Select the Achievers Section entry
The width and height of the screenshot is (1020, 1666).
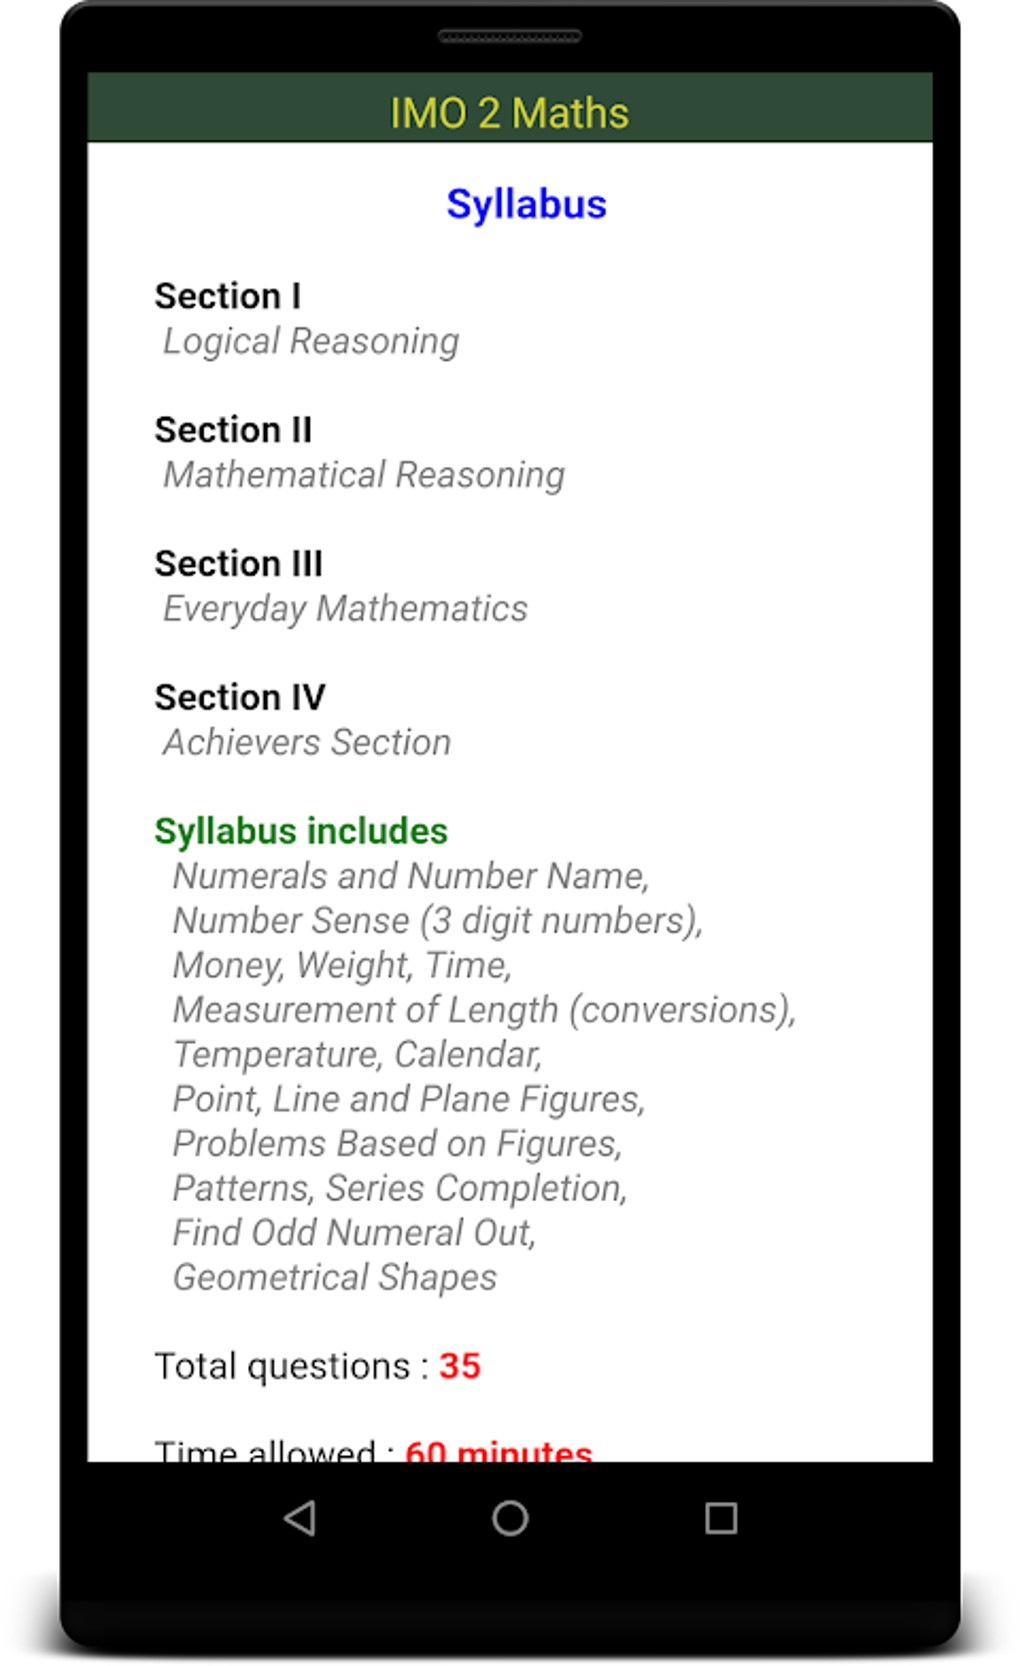click(x=307, y=742)
